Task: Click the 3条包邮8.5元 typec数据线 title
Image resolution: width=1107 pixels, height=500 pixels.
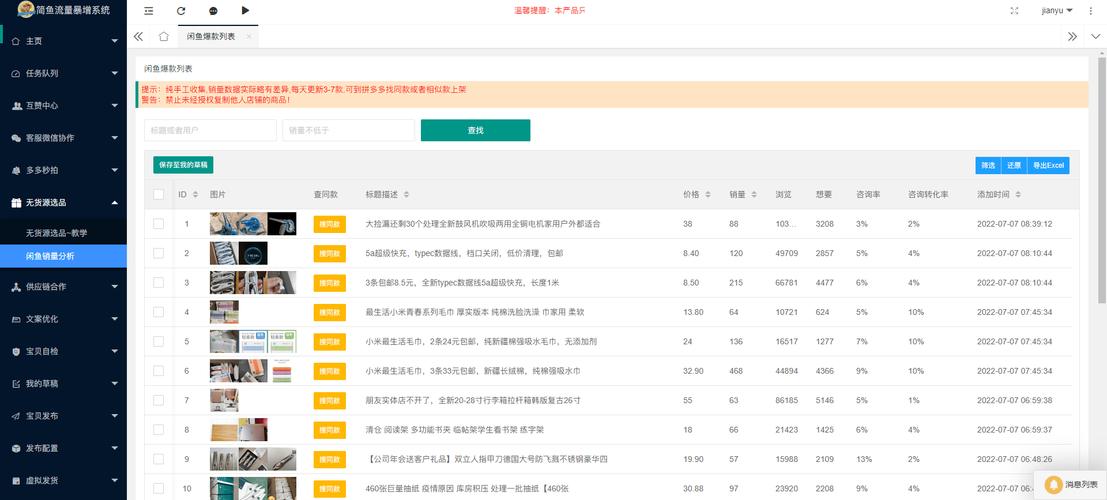Action: coord(462,282)
